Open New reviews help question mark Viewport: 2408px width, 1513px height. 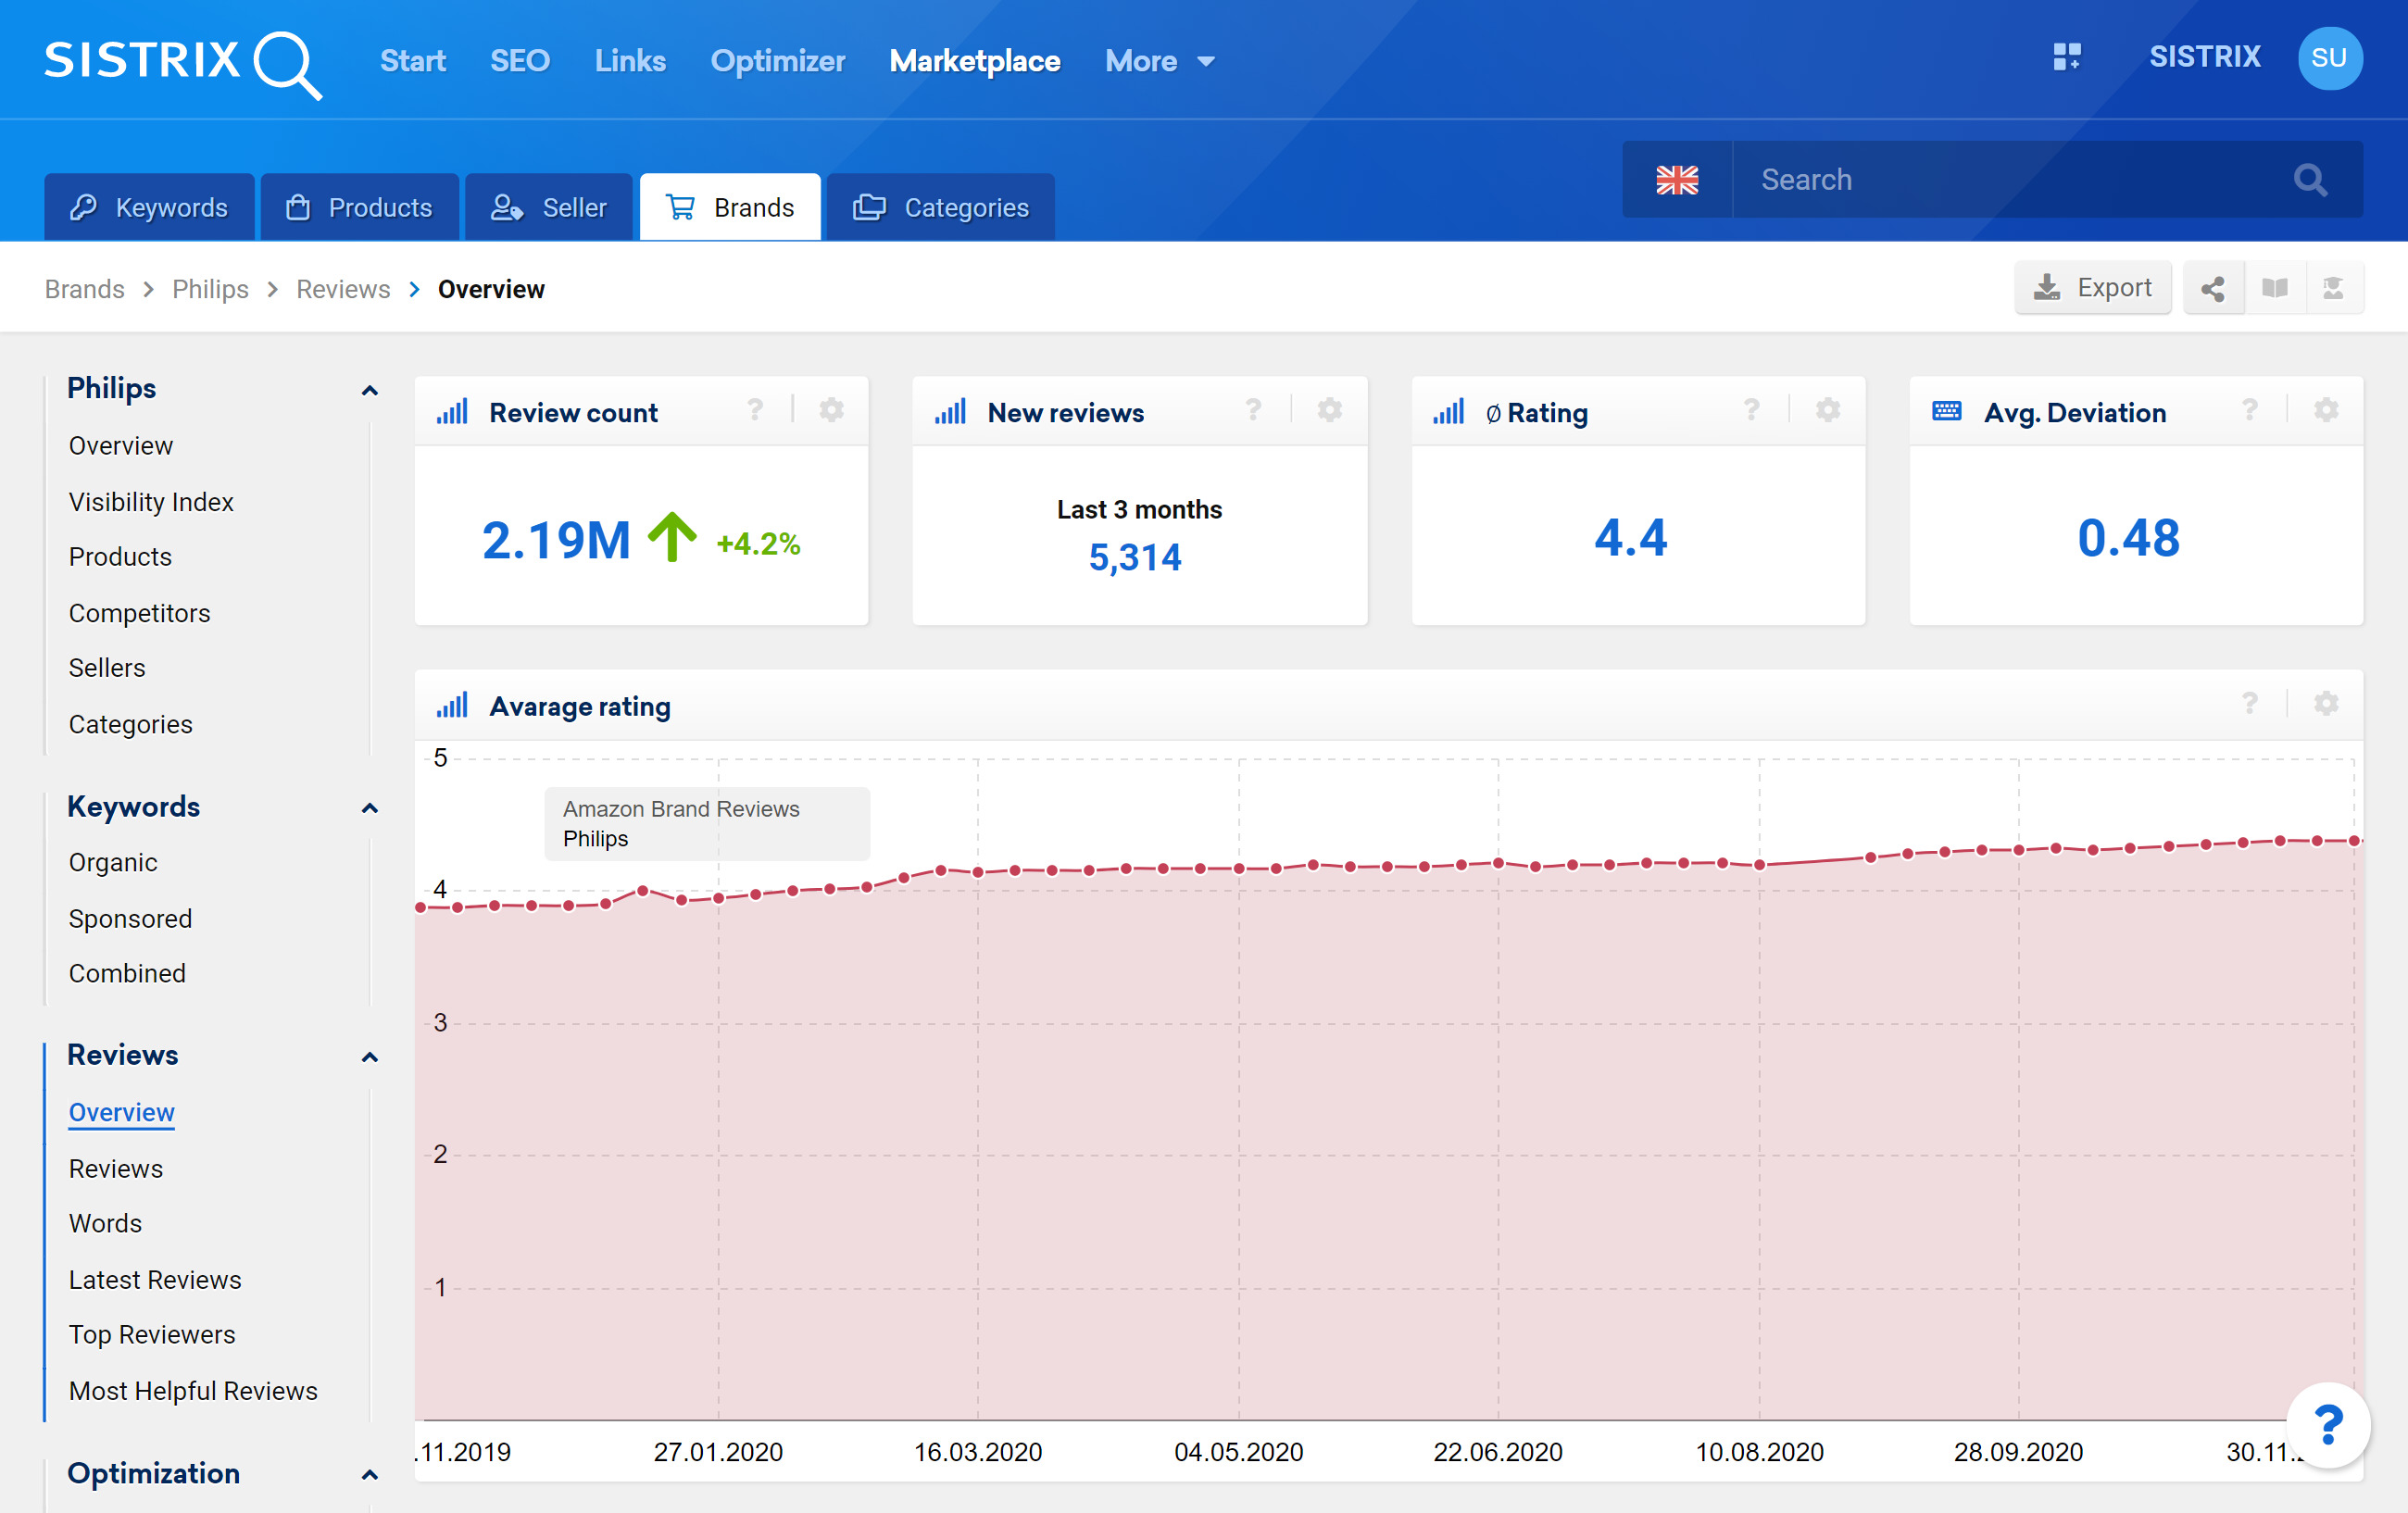[1253, 410]
